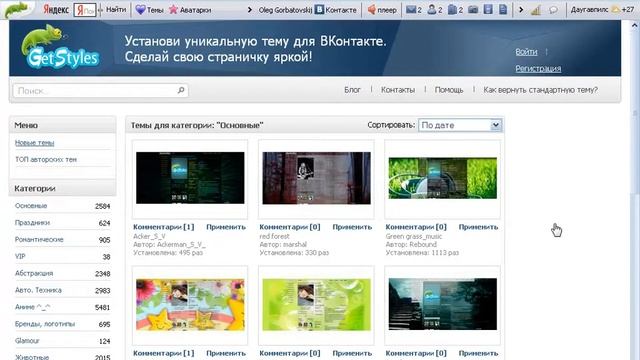Select the Абстракция category
640x360 pixels.
(x=34, y=273)
